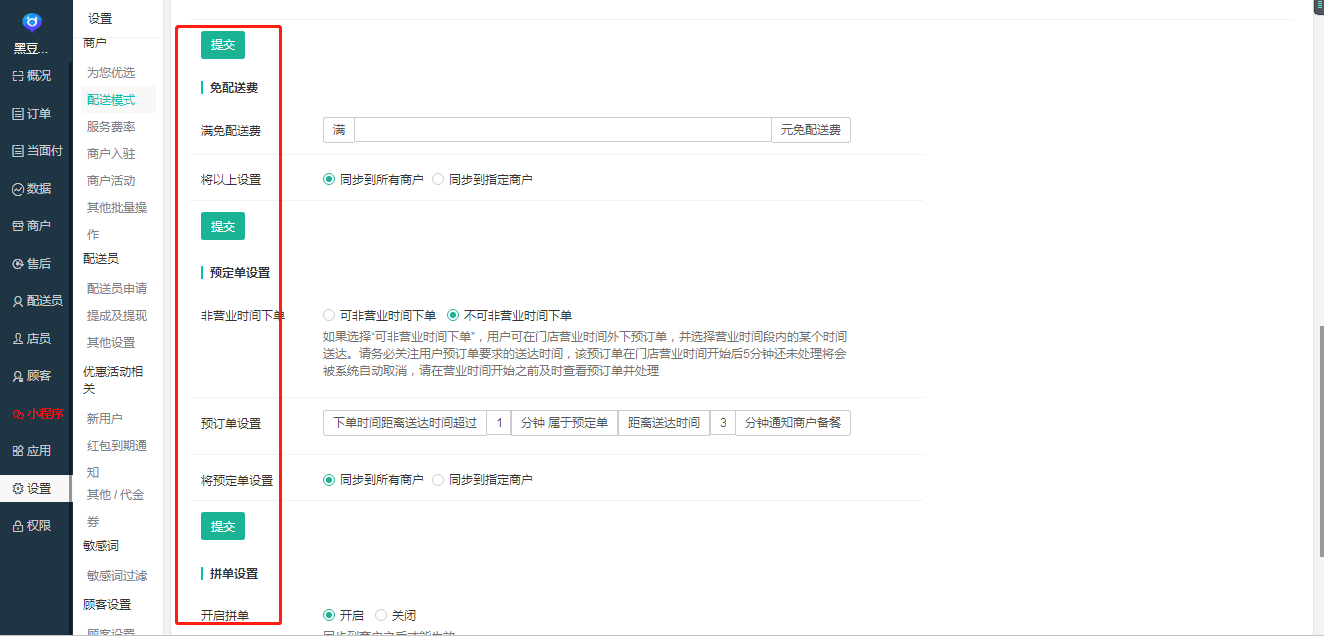Open 商户活动 submenu item

(x=111, y=181)
